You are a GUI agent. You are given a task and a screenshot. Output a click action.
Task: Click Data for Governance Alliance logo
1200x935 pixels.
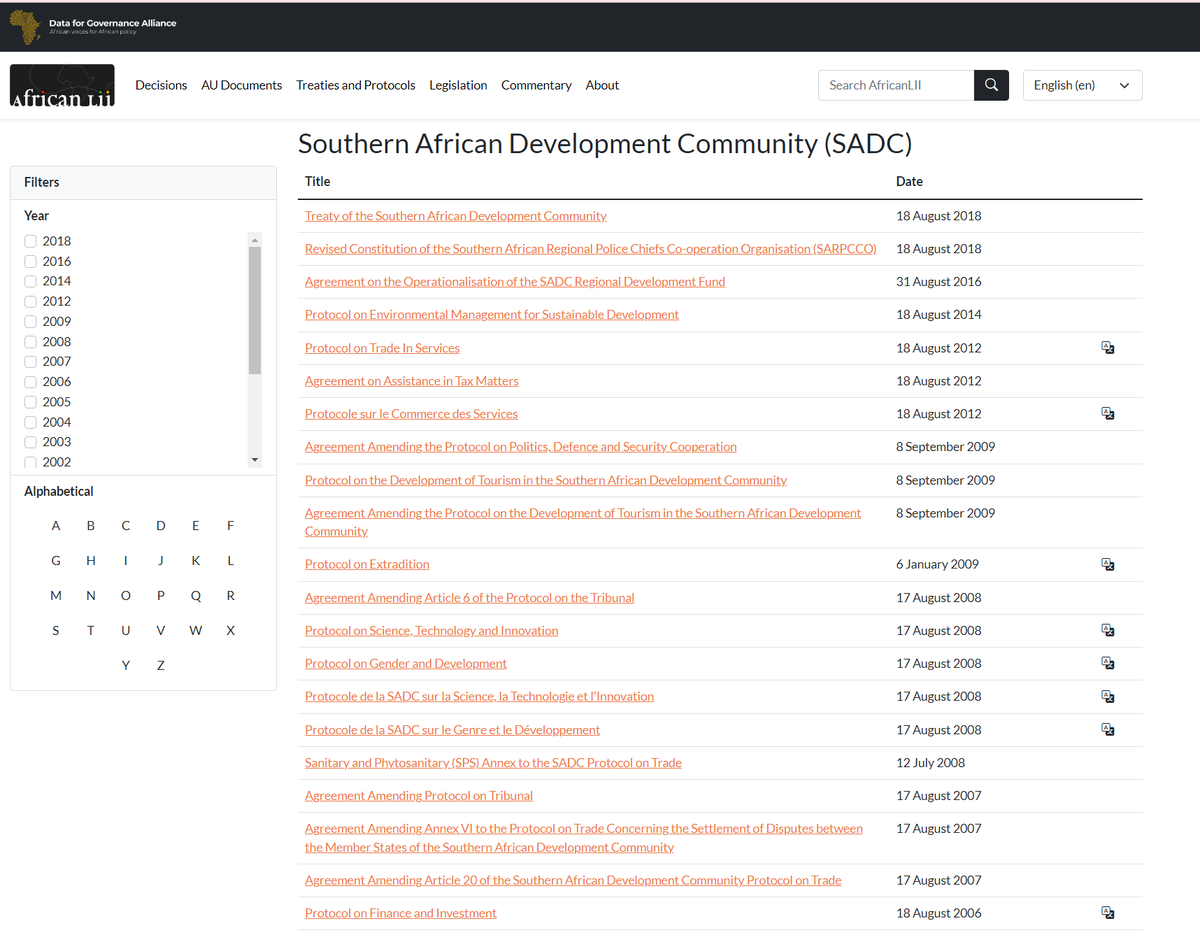click(92, 27)
